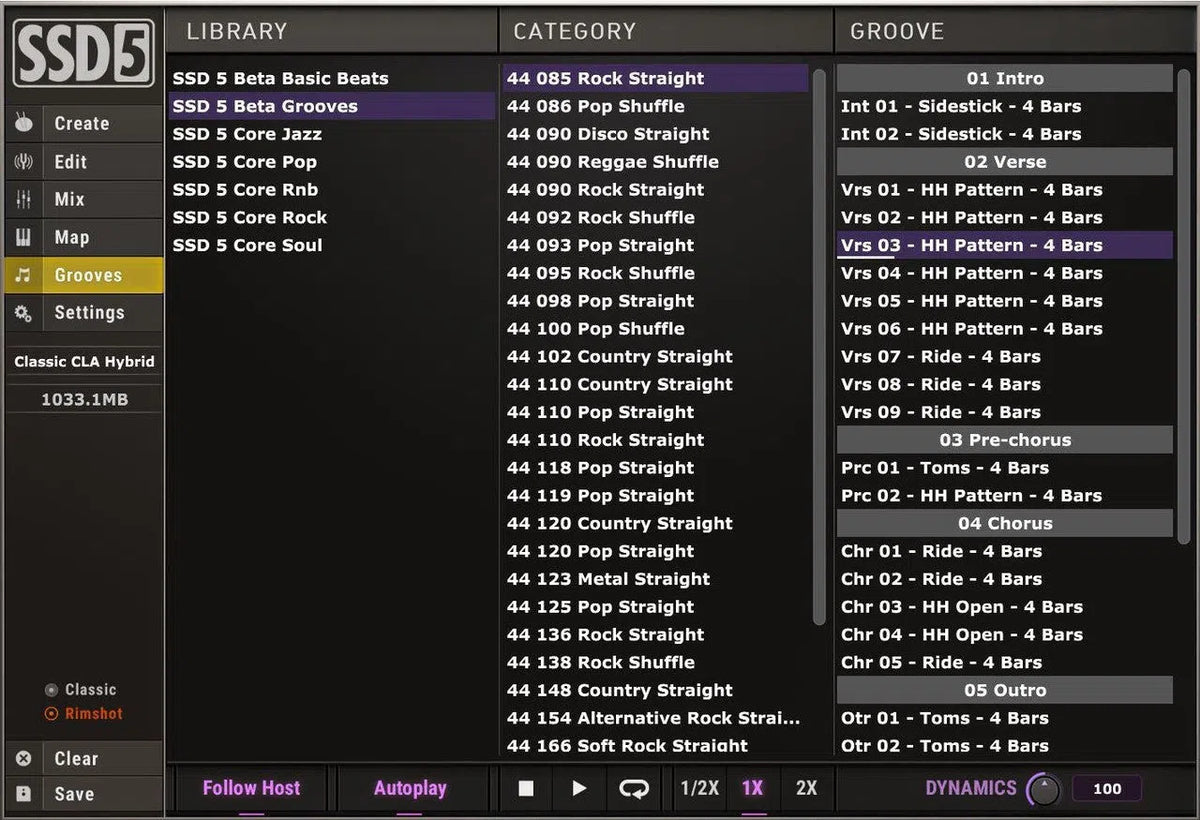Collapse the 04 Chorus groove section

(x=1004, y=523)
